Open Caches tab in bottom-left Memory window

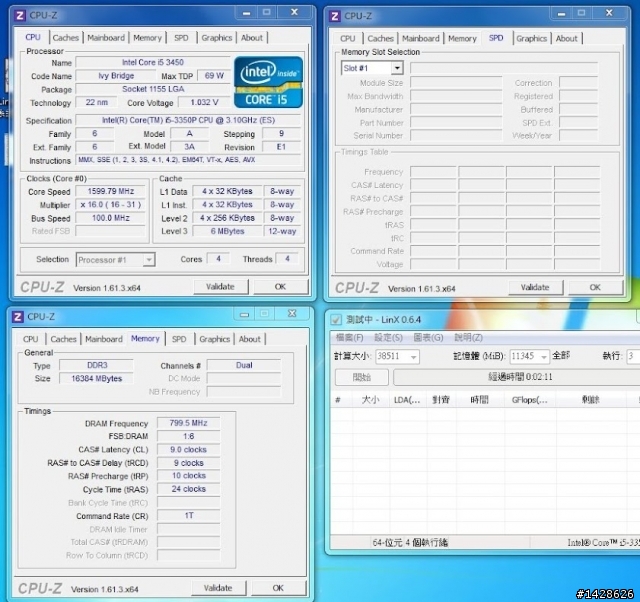point(63,339)
